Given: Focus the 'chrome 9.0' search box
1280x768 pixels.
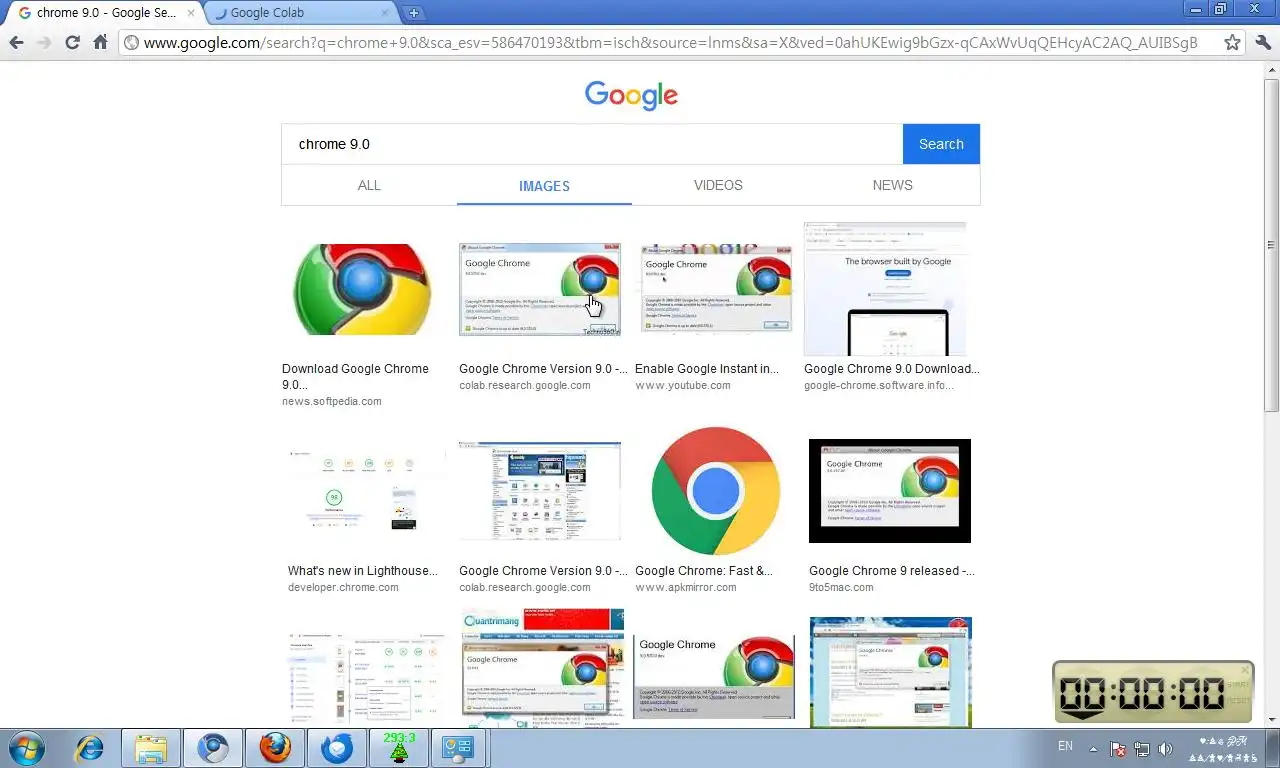Looking at the screenshot, I should pos(592,144).
